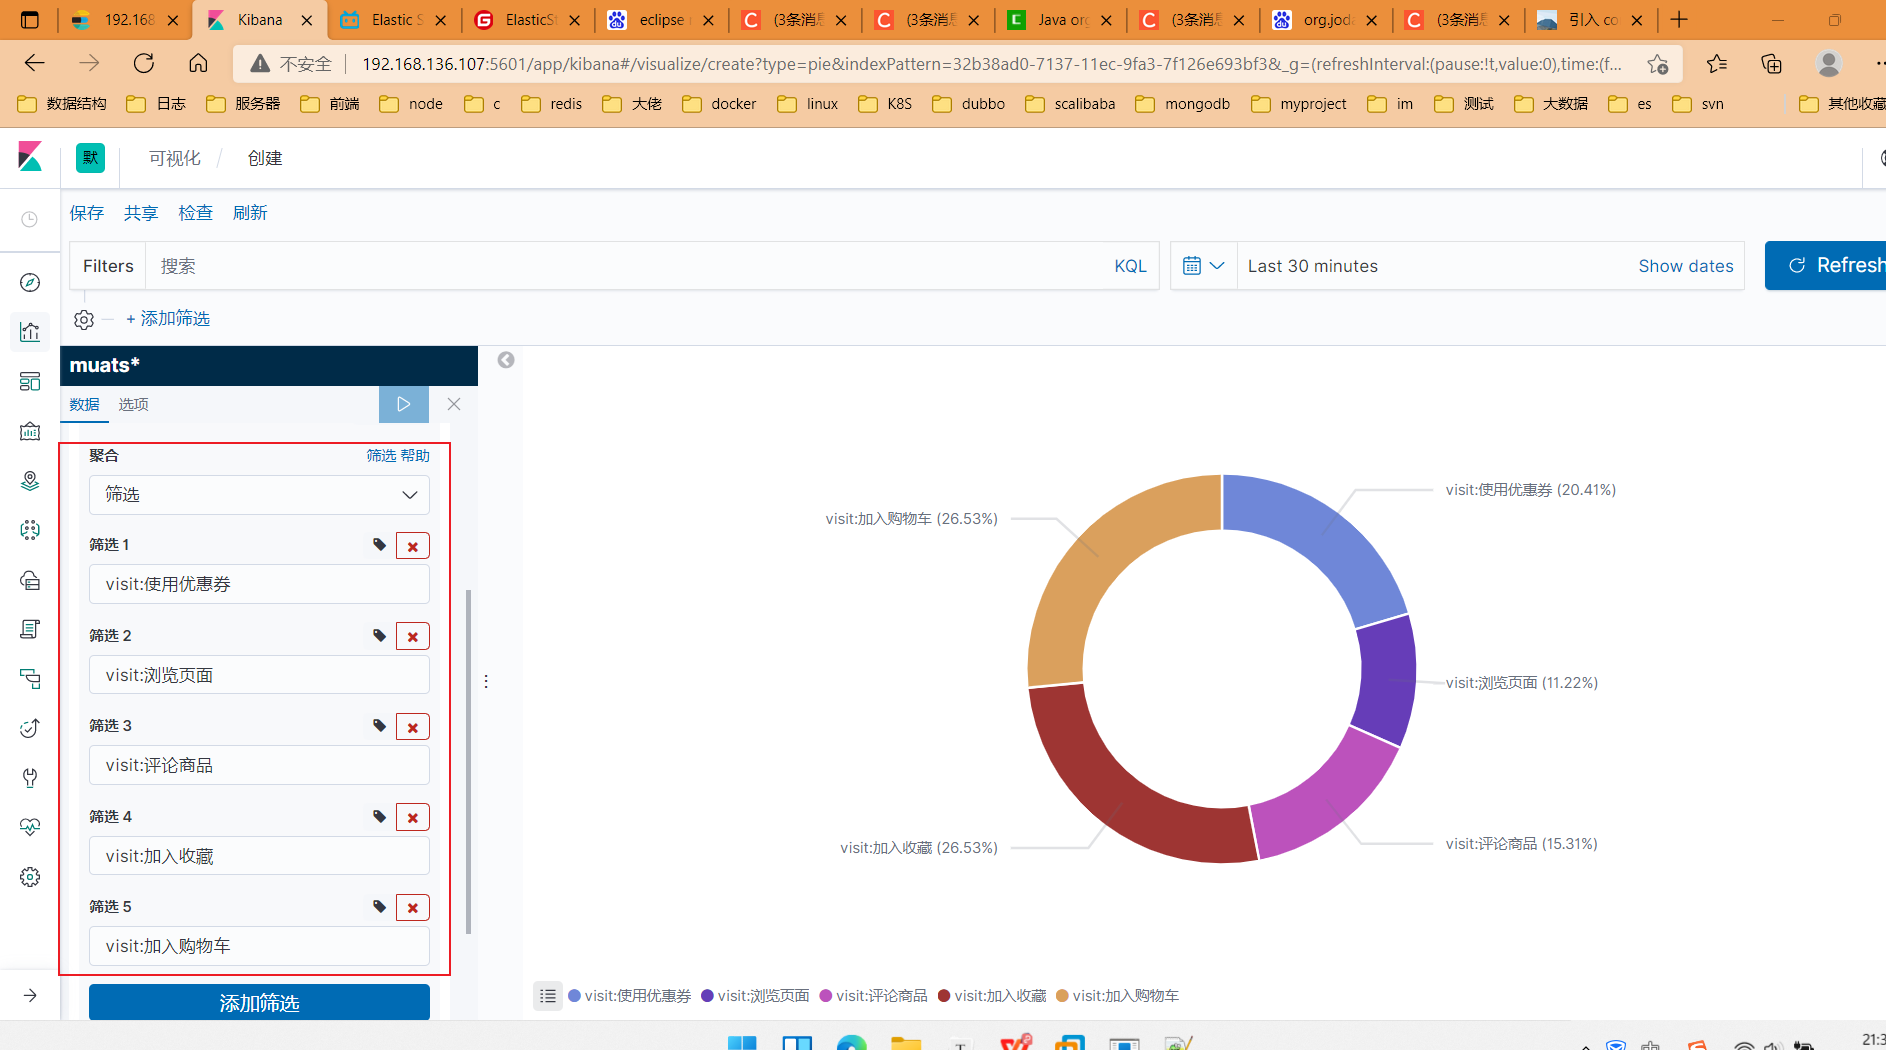1886x1050 pixels.
Task: Click 检查 in top menu
Action: [x=195, y=213]
